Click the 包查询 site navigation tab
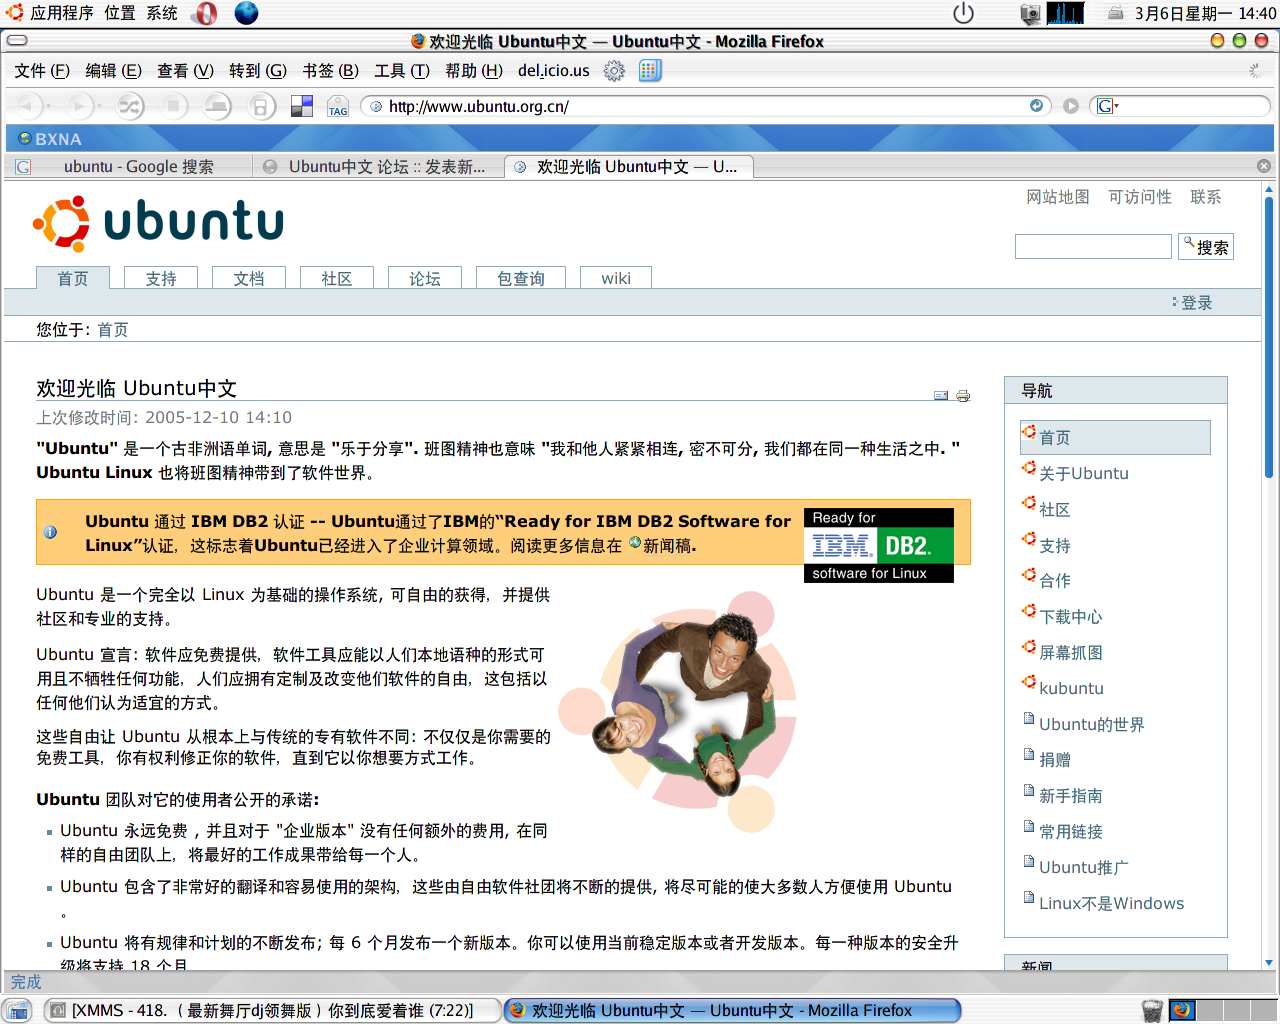The image size is (1280, 1024). (521, 278)
